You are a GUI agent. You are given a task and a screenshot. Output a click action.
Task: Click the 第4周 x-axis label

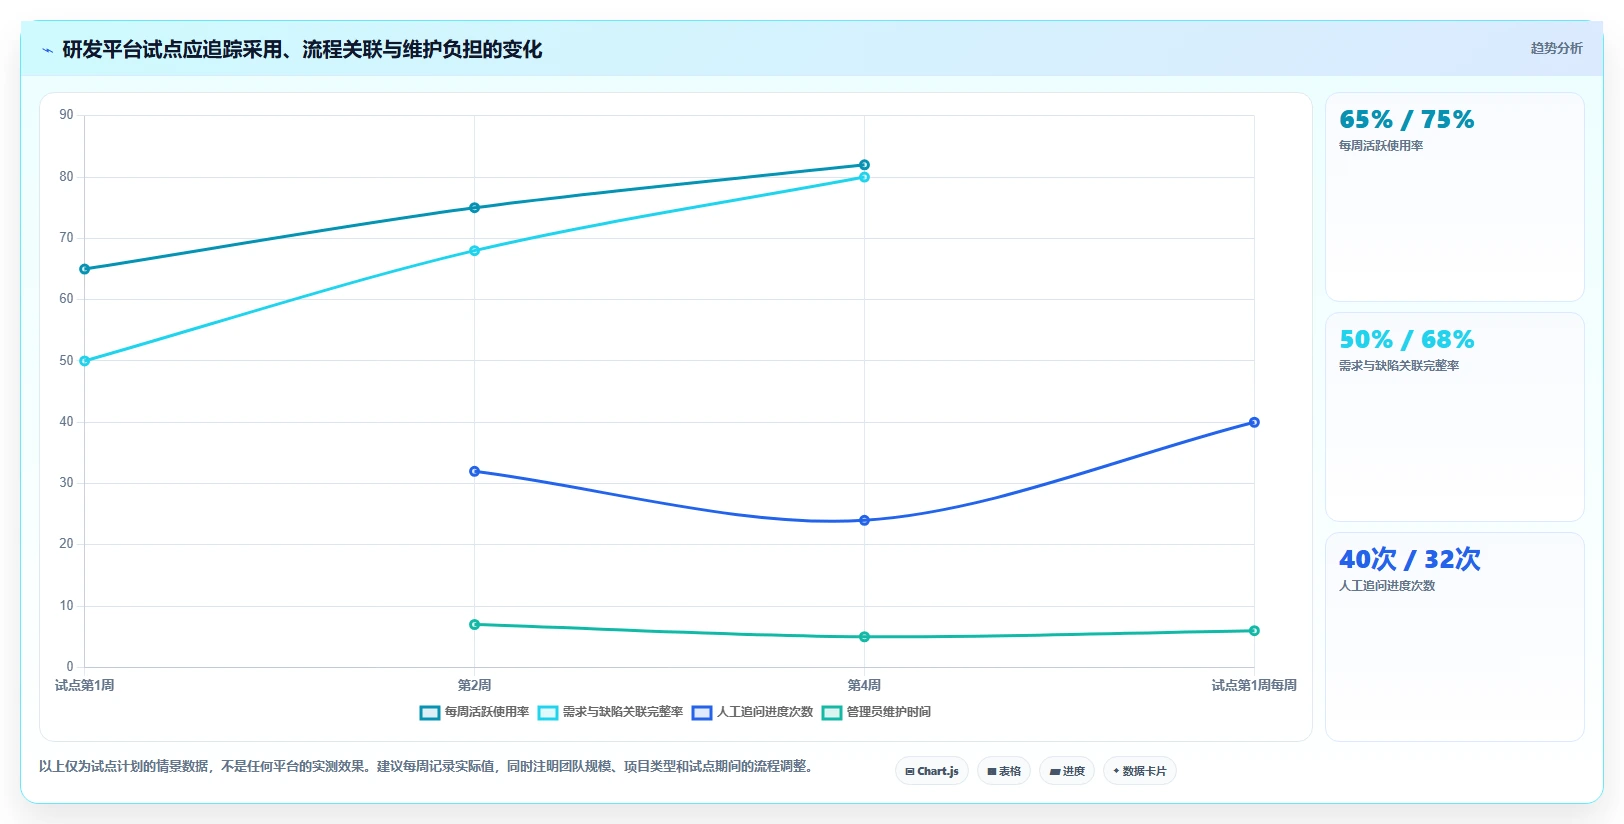(864, 685)
